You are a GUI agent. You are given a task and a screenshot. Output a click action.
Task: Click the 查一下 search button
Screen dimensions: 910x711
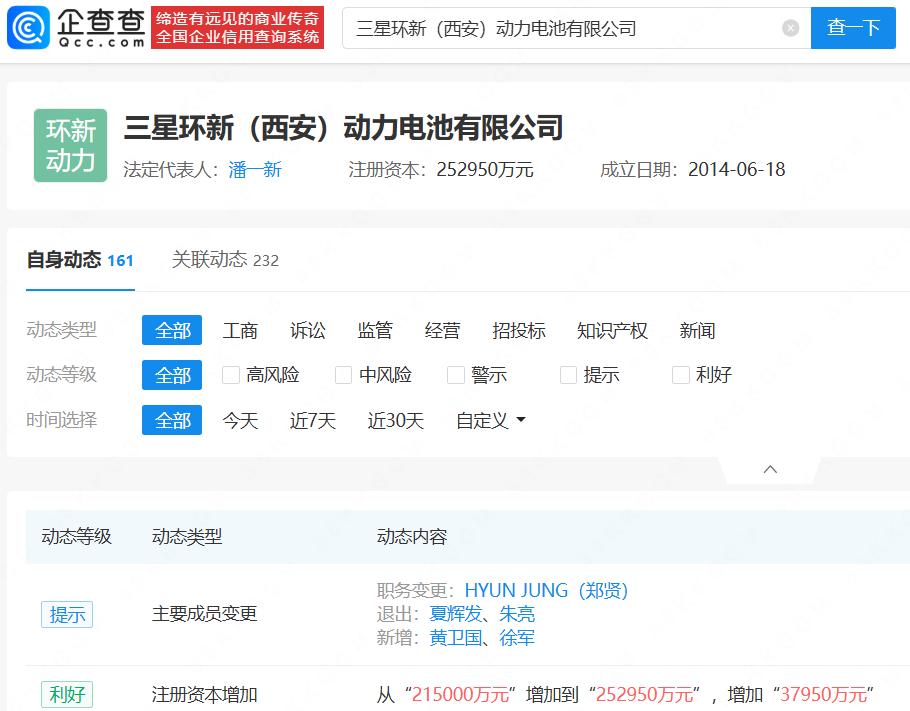tap(853, 28)
